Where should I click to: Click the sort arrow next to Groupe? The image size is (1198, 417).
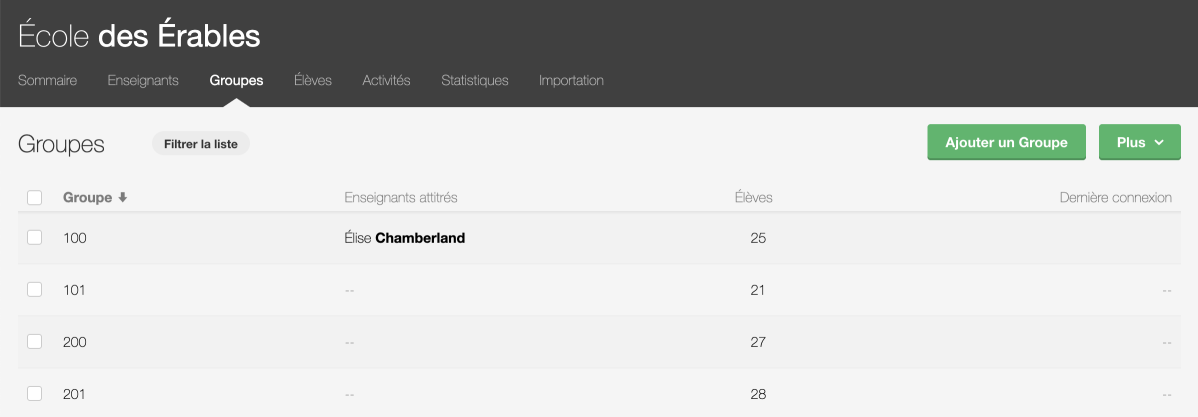123,198
